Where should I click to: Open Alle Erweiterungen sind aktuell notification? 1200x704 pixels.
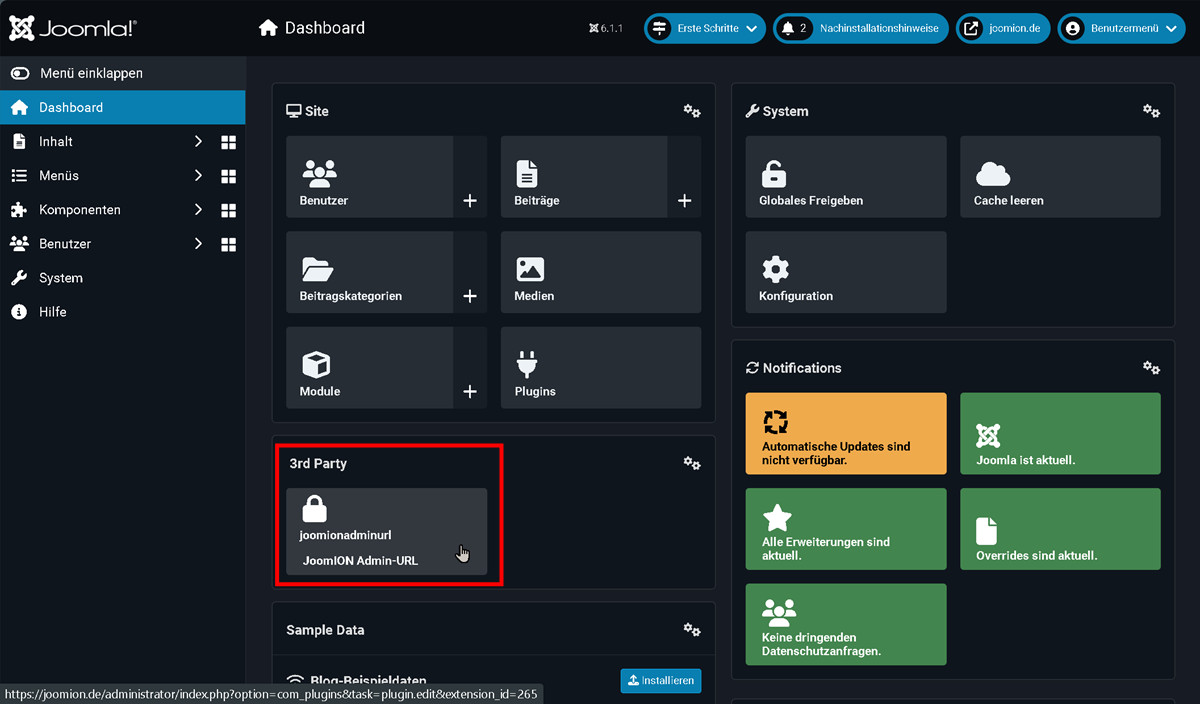[x=846, y=528]
